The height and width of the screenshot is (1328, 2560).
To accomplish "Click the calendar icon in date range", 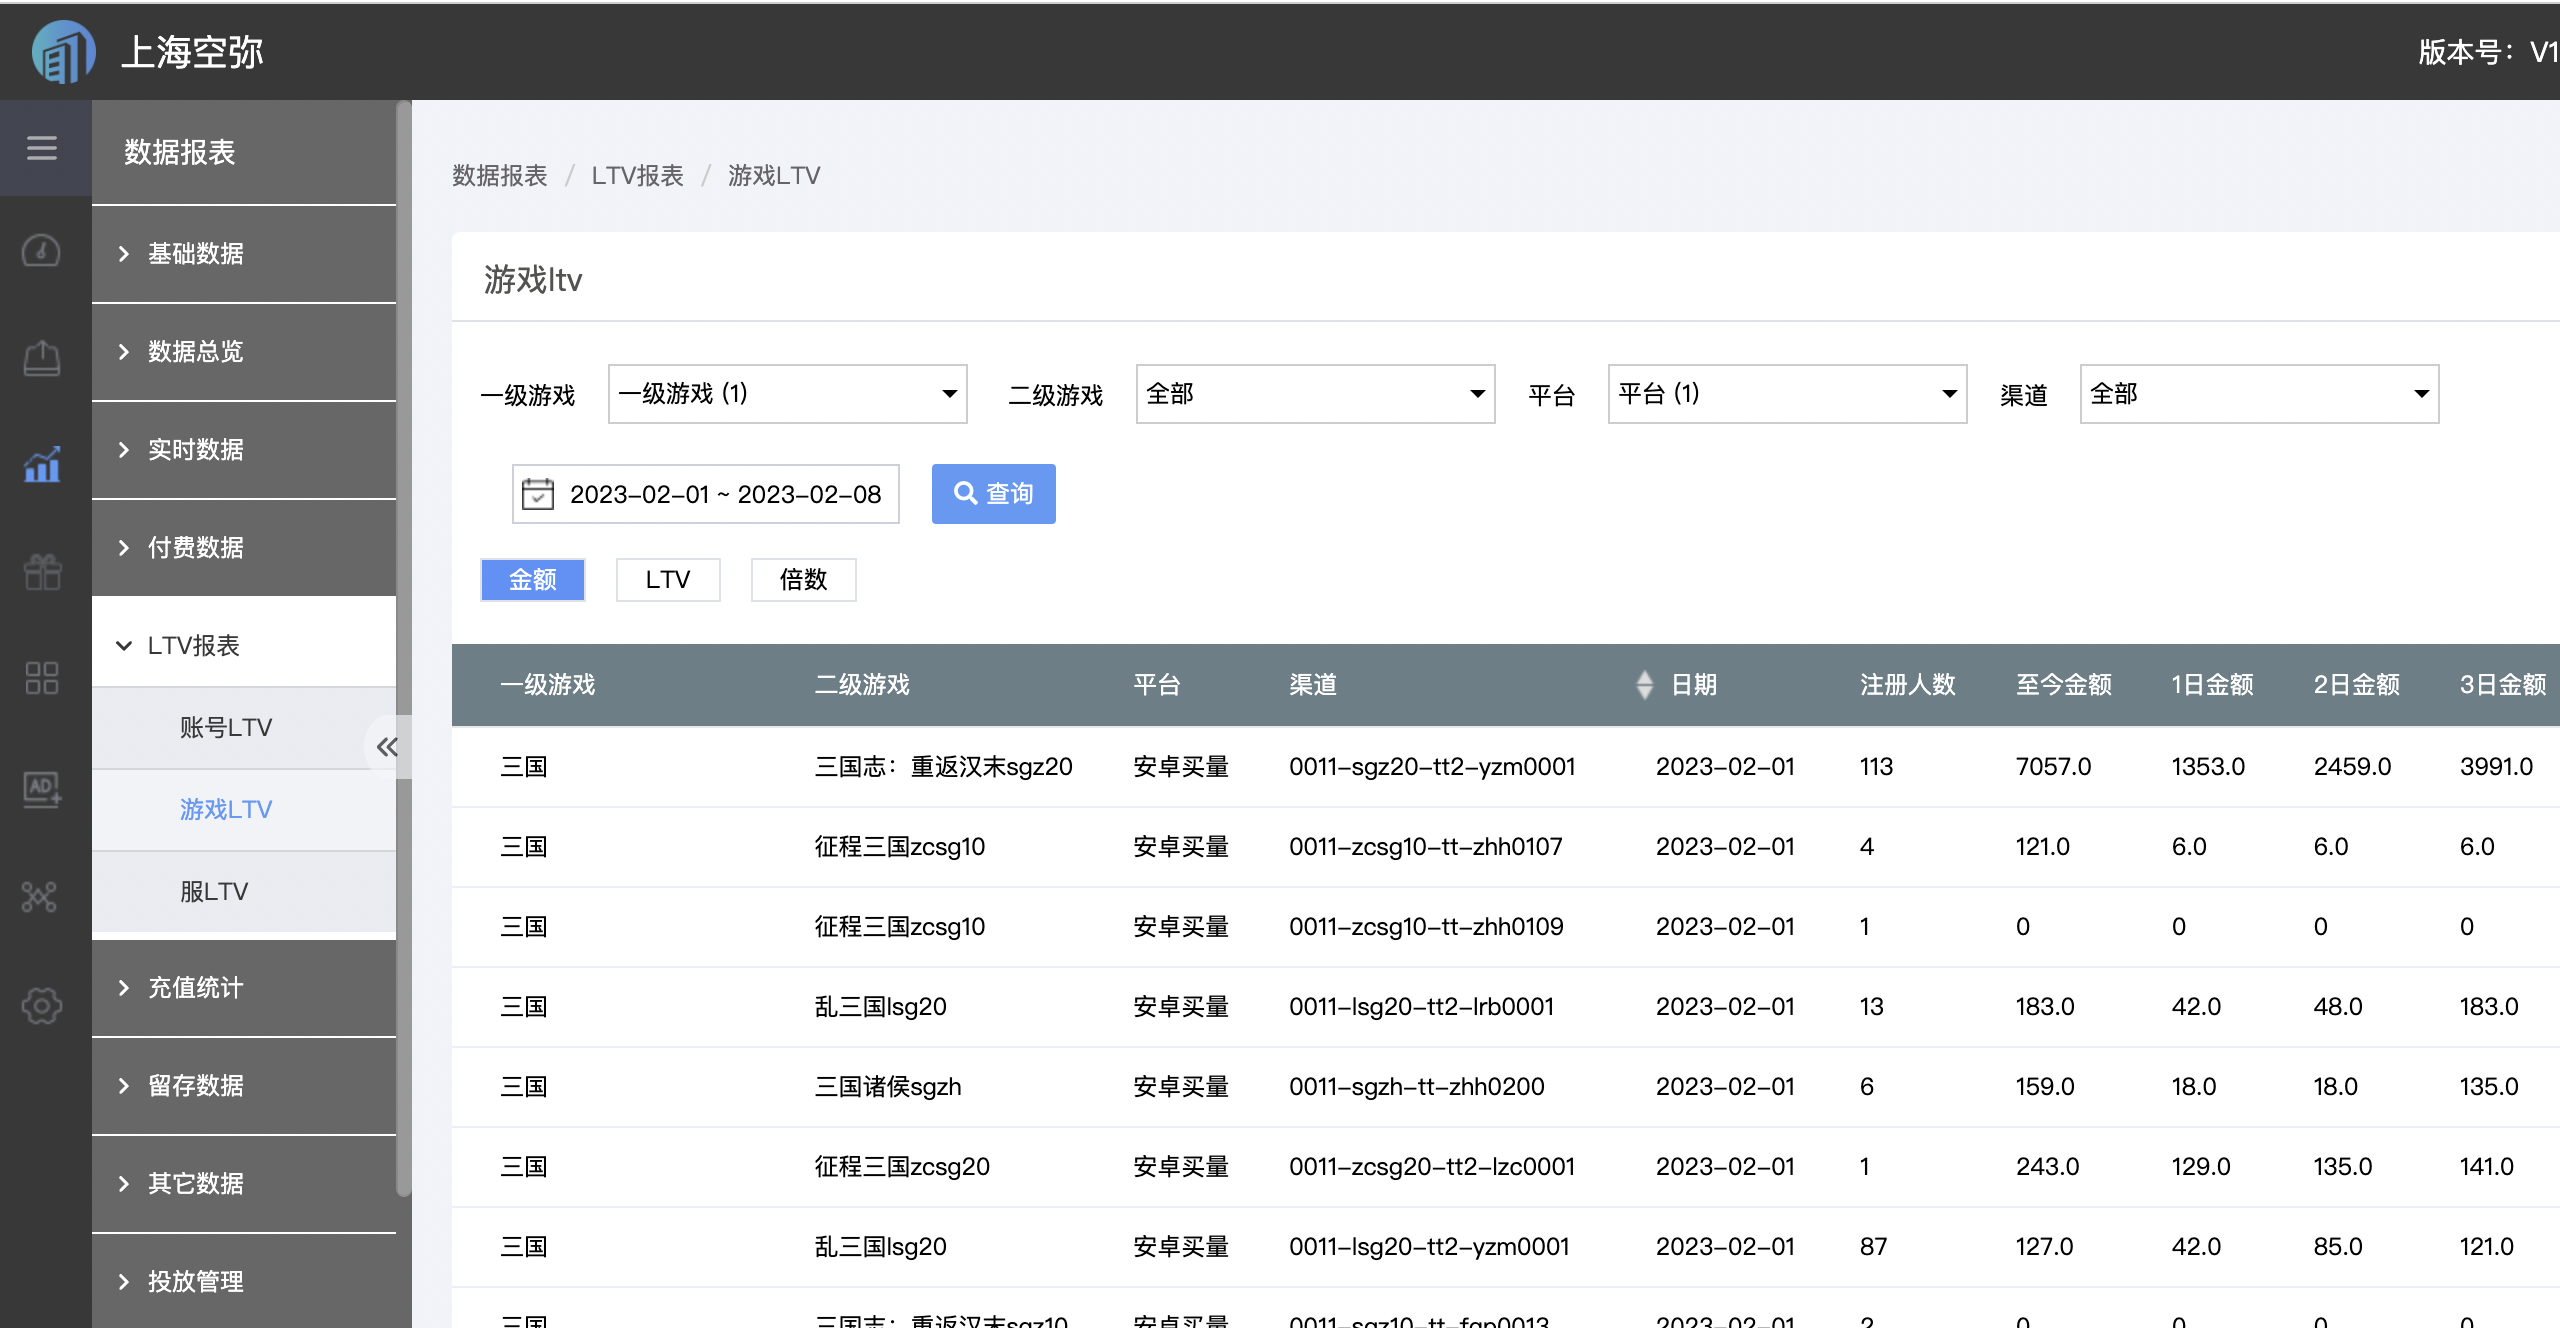I will pos(538,494).
